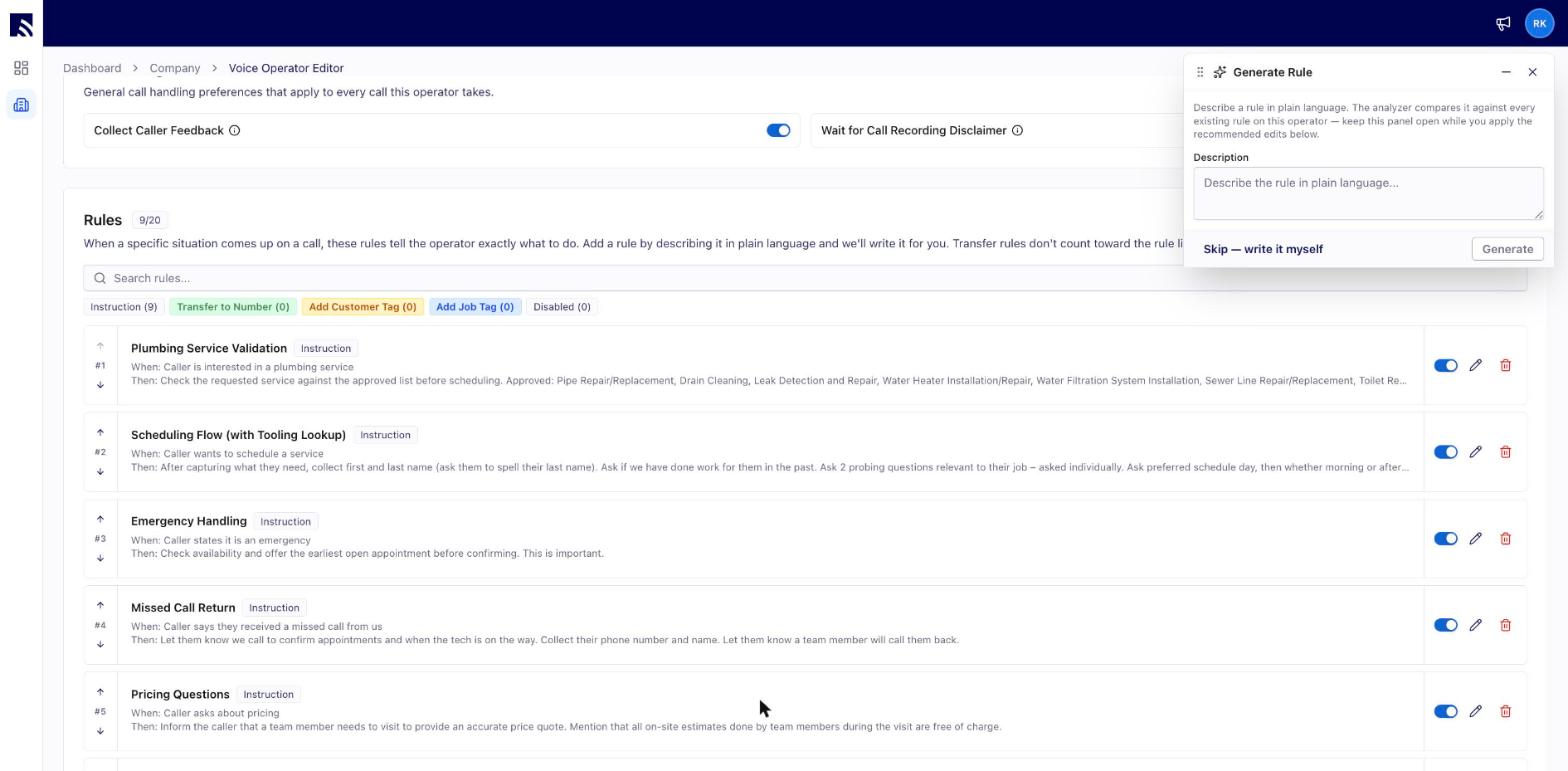Go to Company breadcrumb
The height and width of the screenshot is (771, 1568).
coord(175,68)
